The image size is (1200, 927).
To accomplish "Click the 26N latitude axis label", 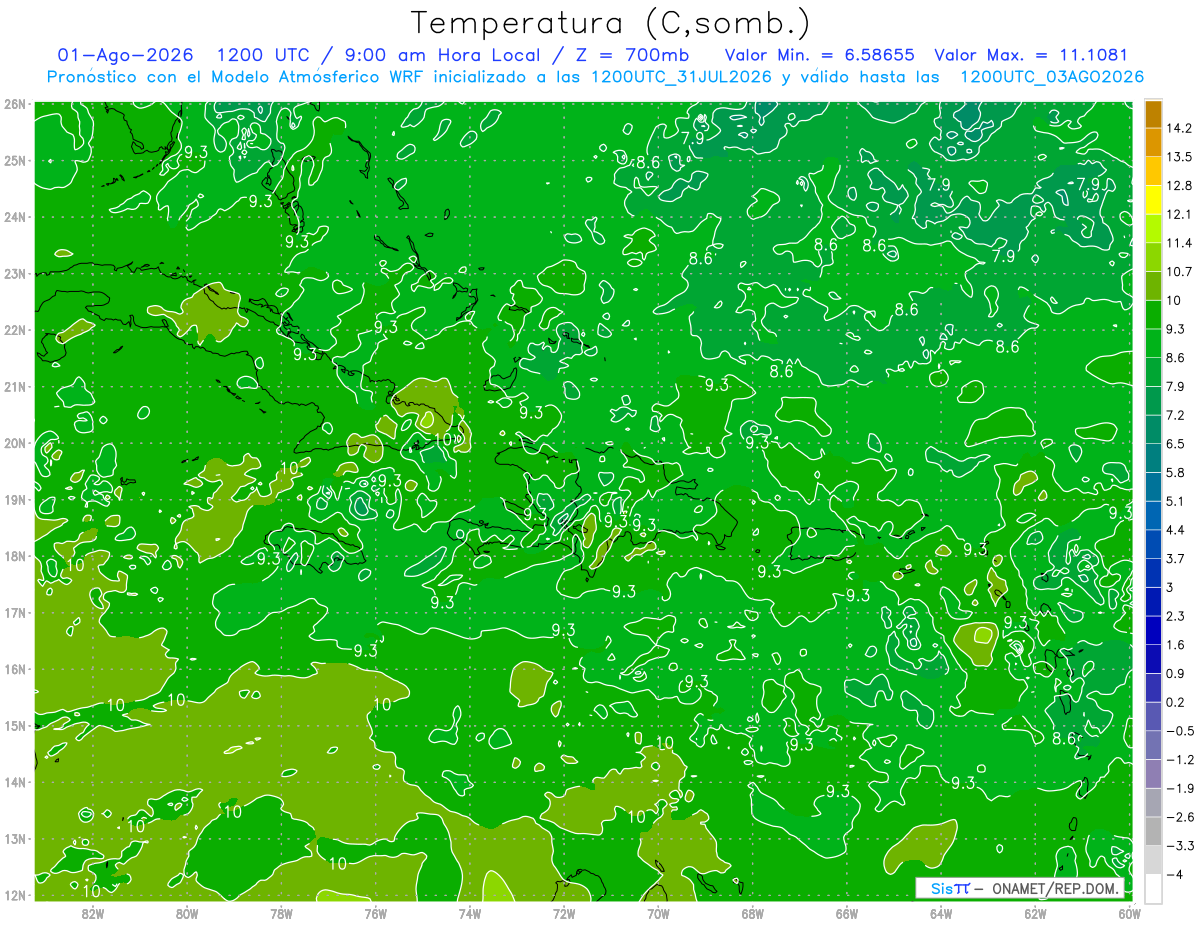I will (14, 104).
